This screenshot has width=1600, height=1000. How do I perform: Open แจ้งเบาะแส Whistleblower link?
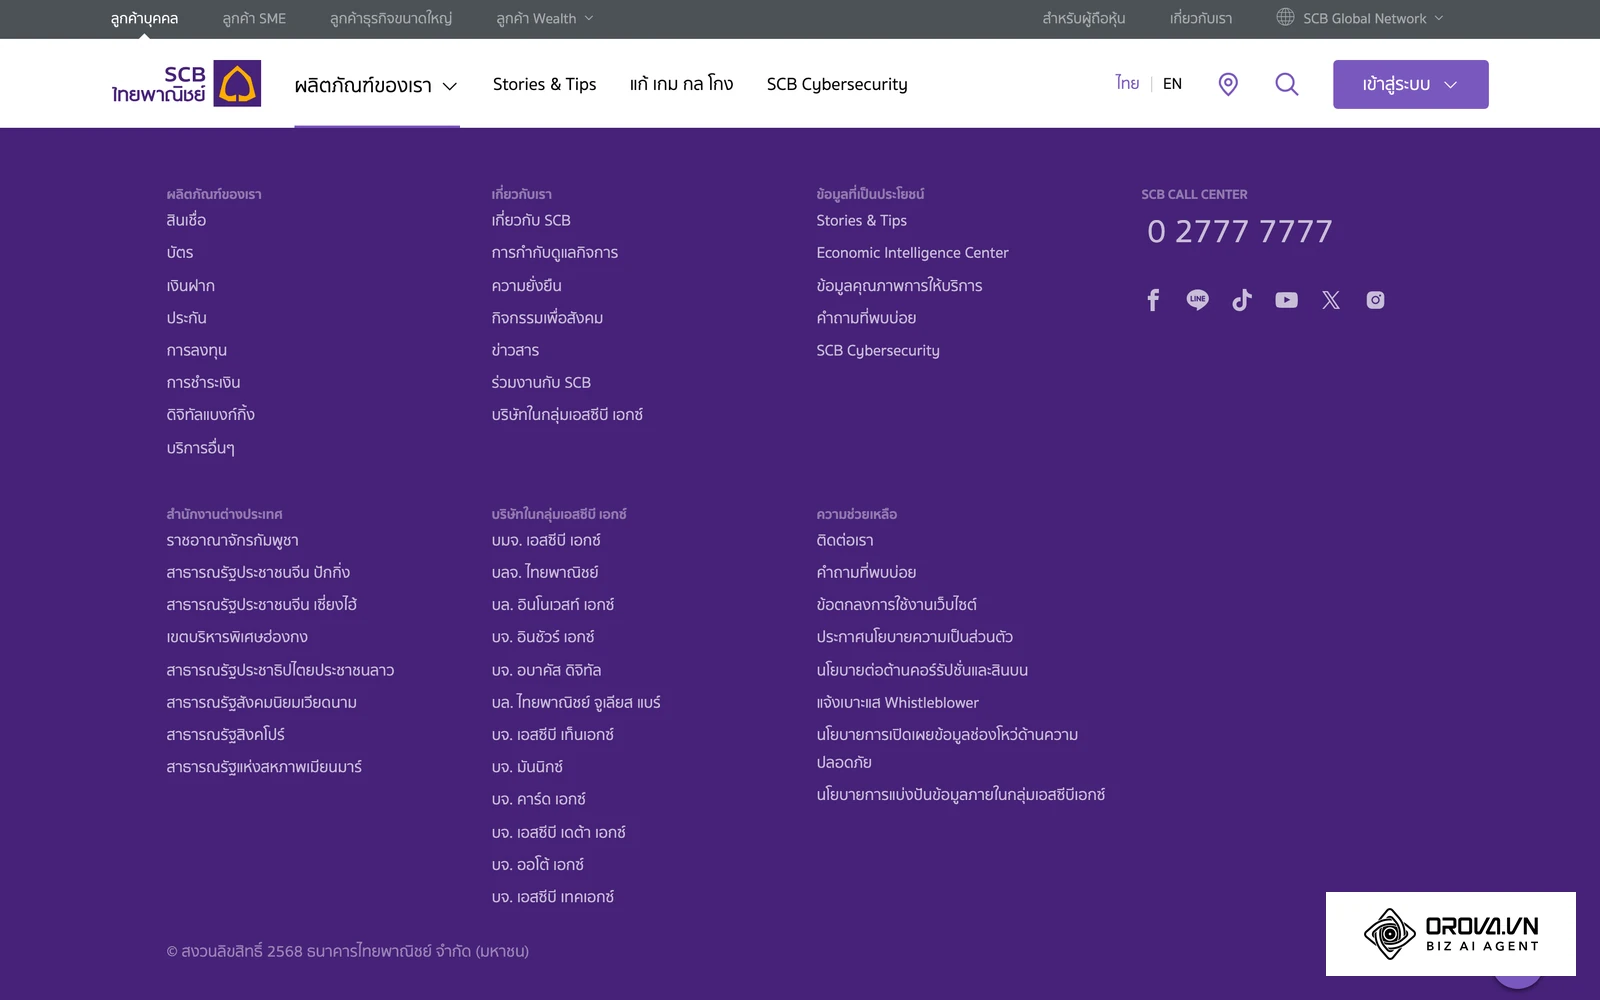(x=897, y=702)
